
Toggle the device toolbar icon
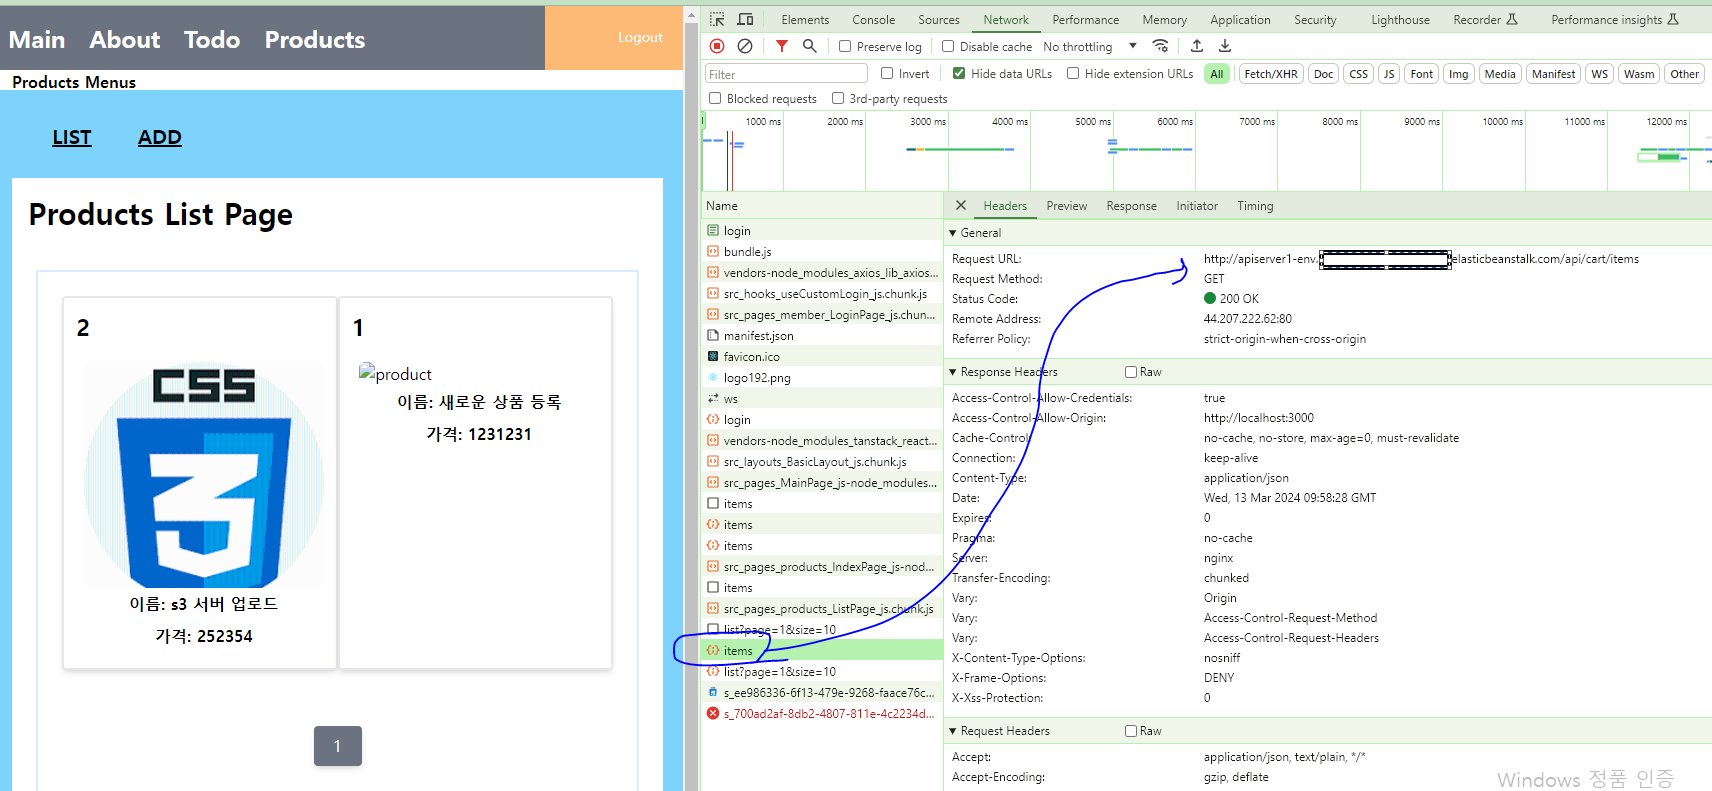pyautogui.click(x=745, y=19)
